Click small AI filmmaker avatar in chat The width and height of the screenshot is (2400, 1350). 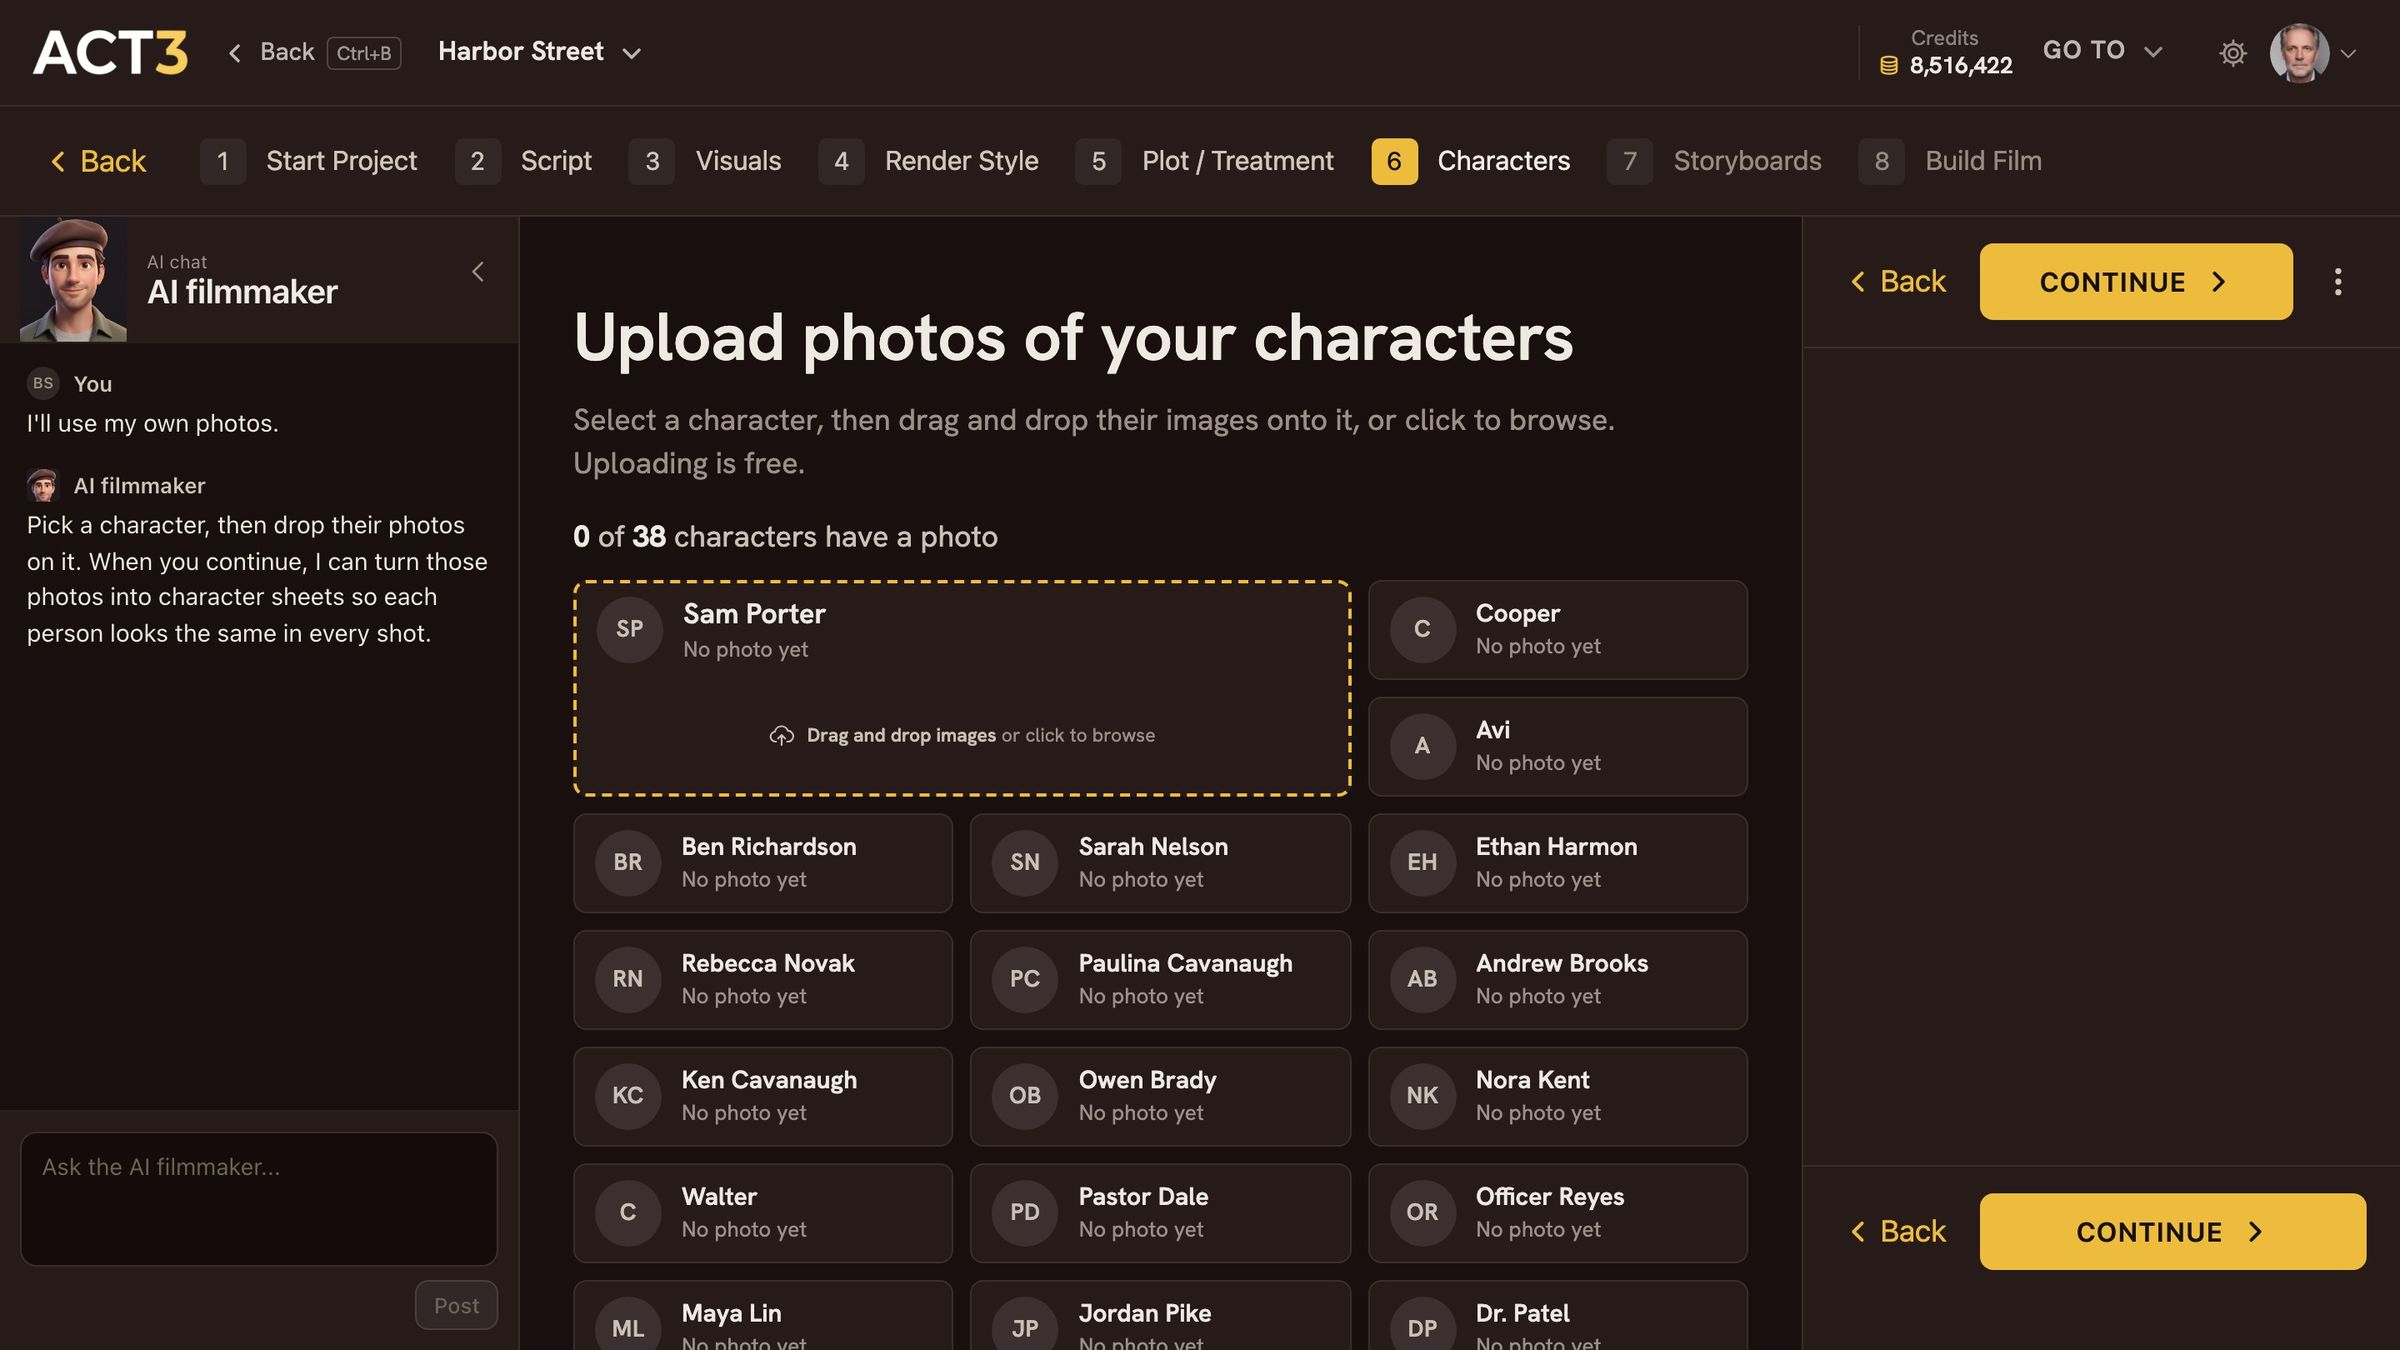tap(43, 485)
